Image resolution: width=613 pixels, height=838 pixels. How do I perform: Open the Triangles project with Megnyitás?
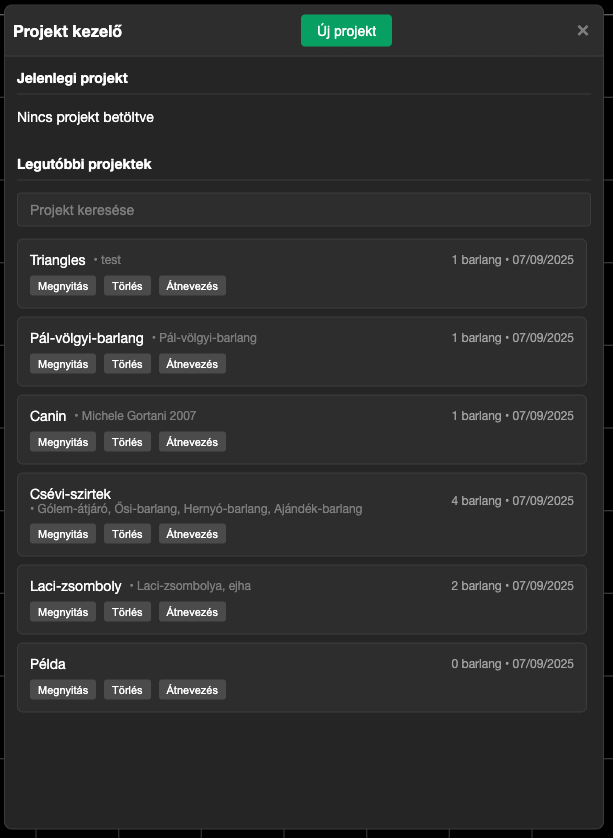coord(63,286)
